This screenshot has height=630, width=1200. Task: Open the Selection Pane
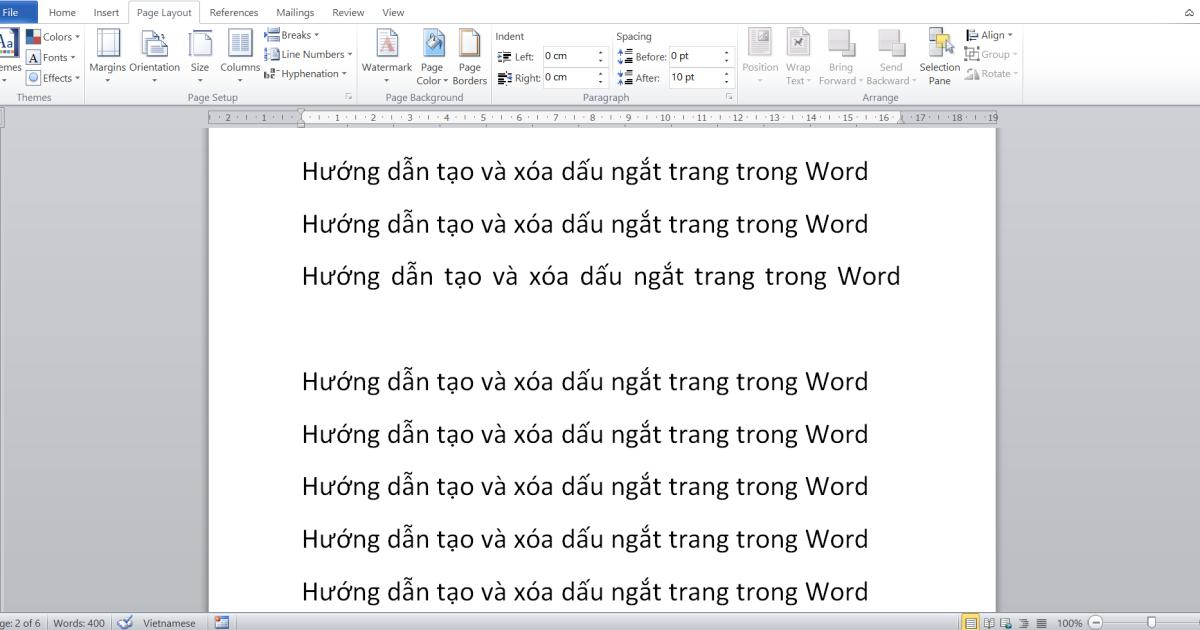click(x=940, y=56)
